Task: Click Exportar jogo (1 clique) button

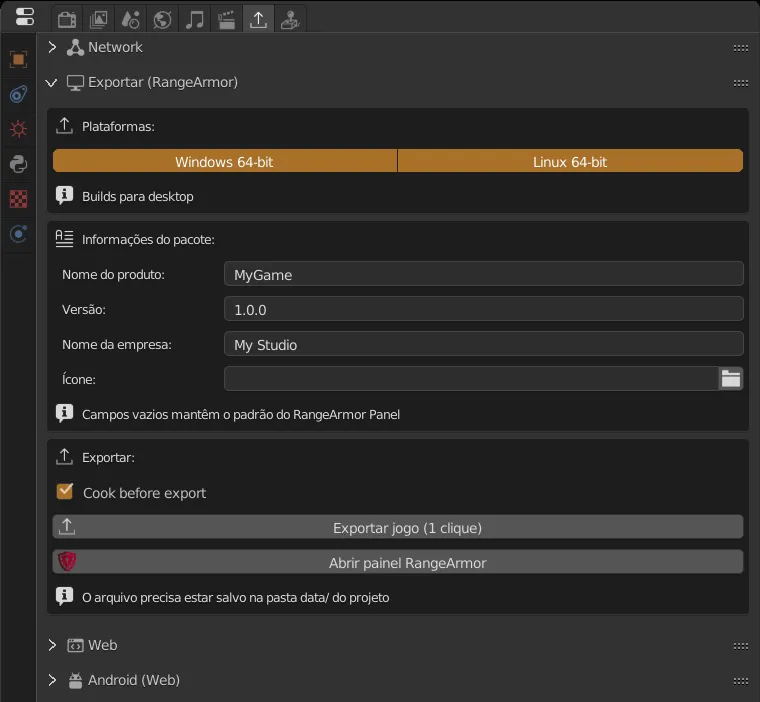Action: (398, 527)
